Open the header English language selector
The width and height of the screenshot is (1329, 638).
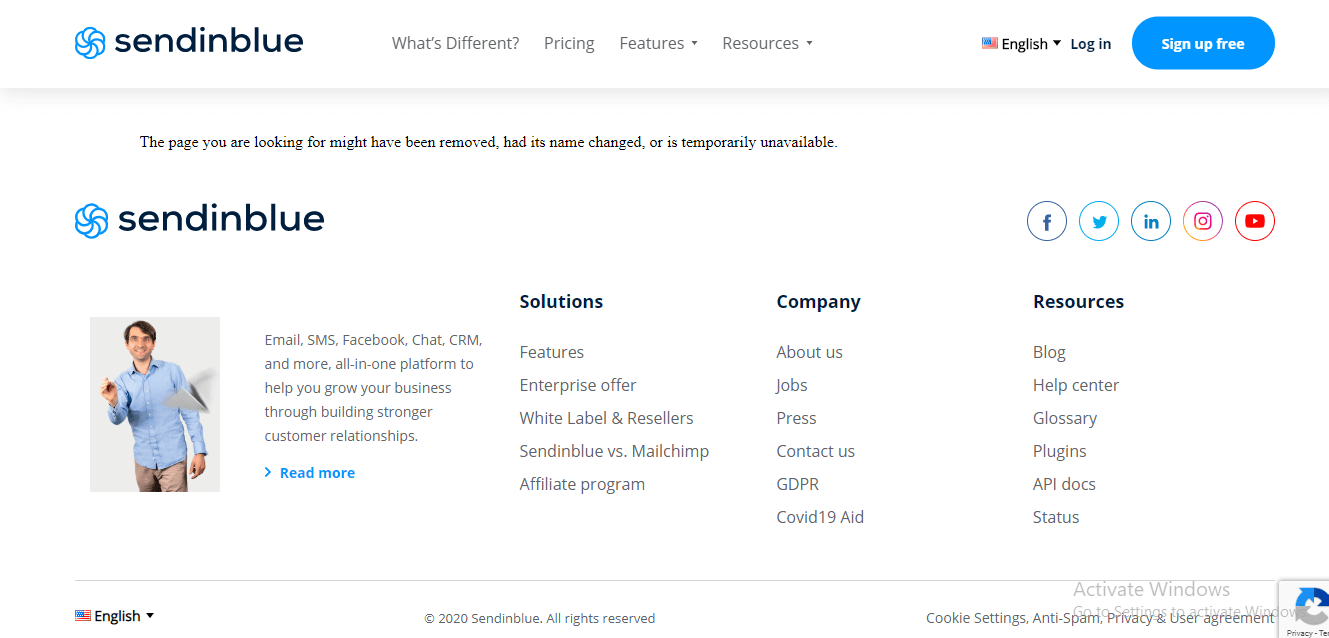point(1021,44)
